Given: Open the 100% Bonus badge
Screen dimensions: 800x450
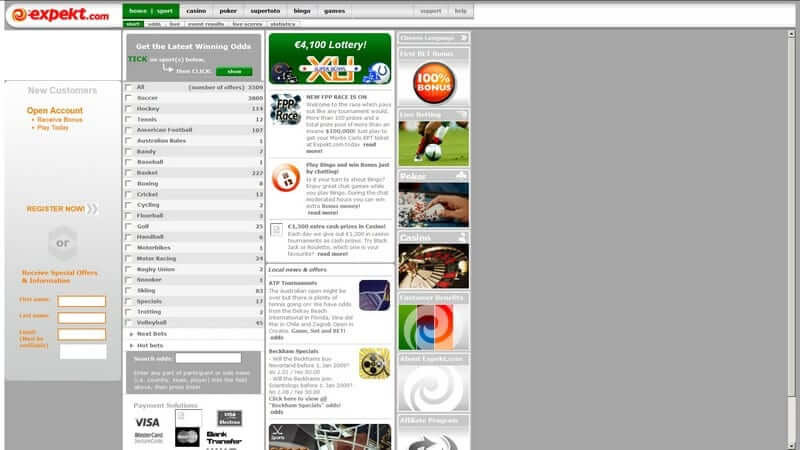Looking at the screenshot, I should (434, 83).
